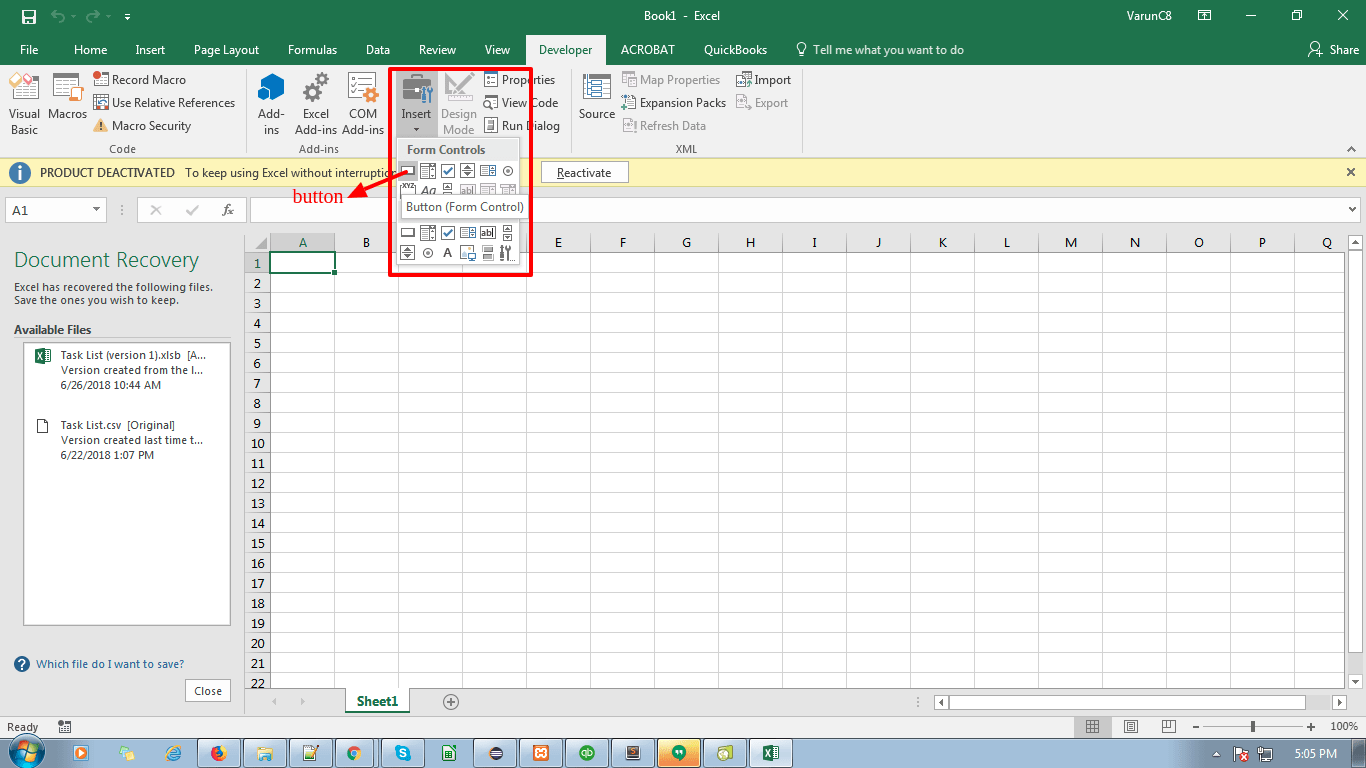This screenshot has height=768, width=1366.
Task: Select ActiveX Text Box (abl) icon
Action: pos(488,233)
